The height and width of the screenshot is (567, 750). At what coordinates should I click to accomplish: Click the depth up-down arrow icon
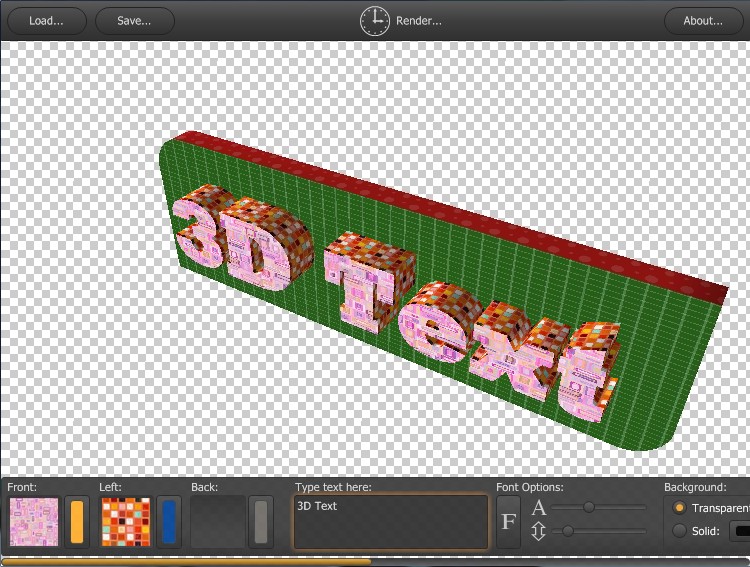click(538, 531)
